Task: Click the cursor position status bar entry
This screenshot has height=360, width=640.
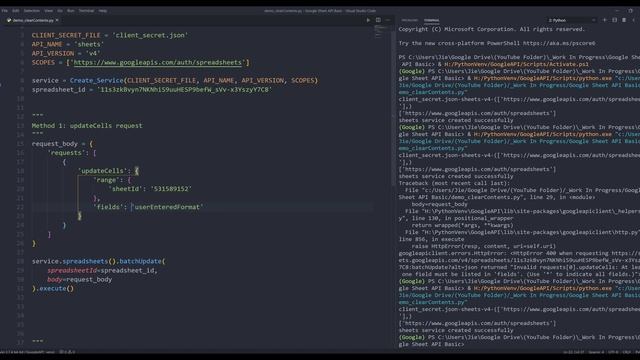Action: click(574, 352)
